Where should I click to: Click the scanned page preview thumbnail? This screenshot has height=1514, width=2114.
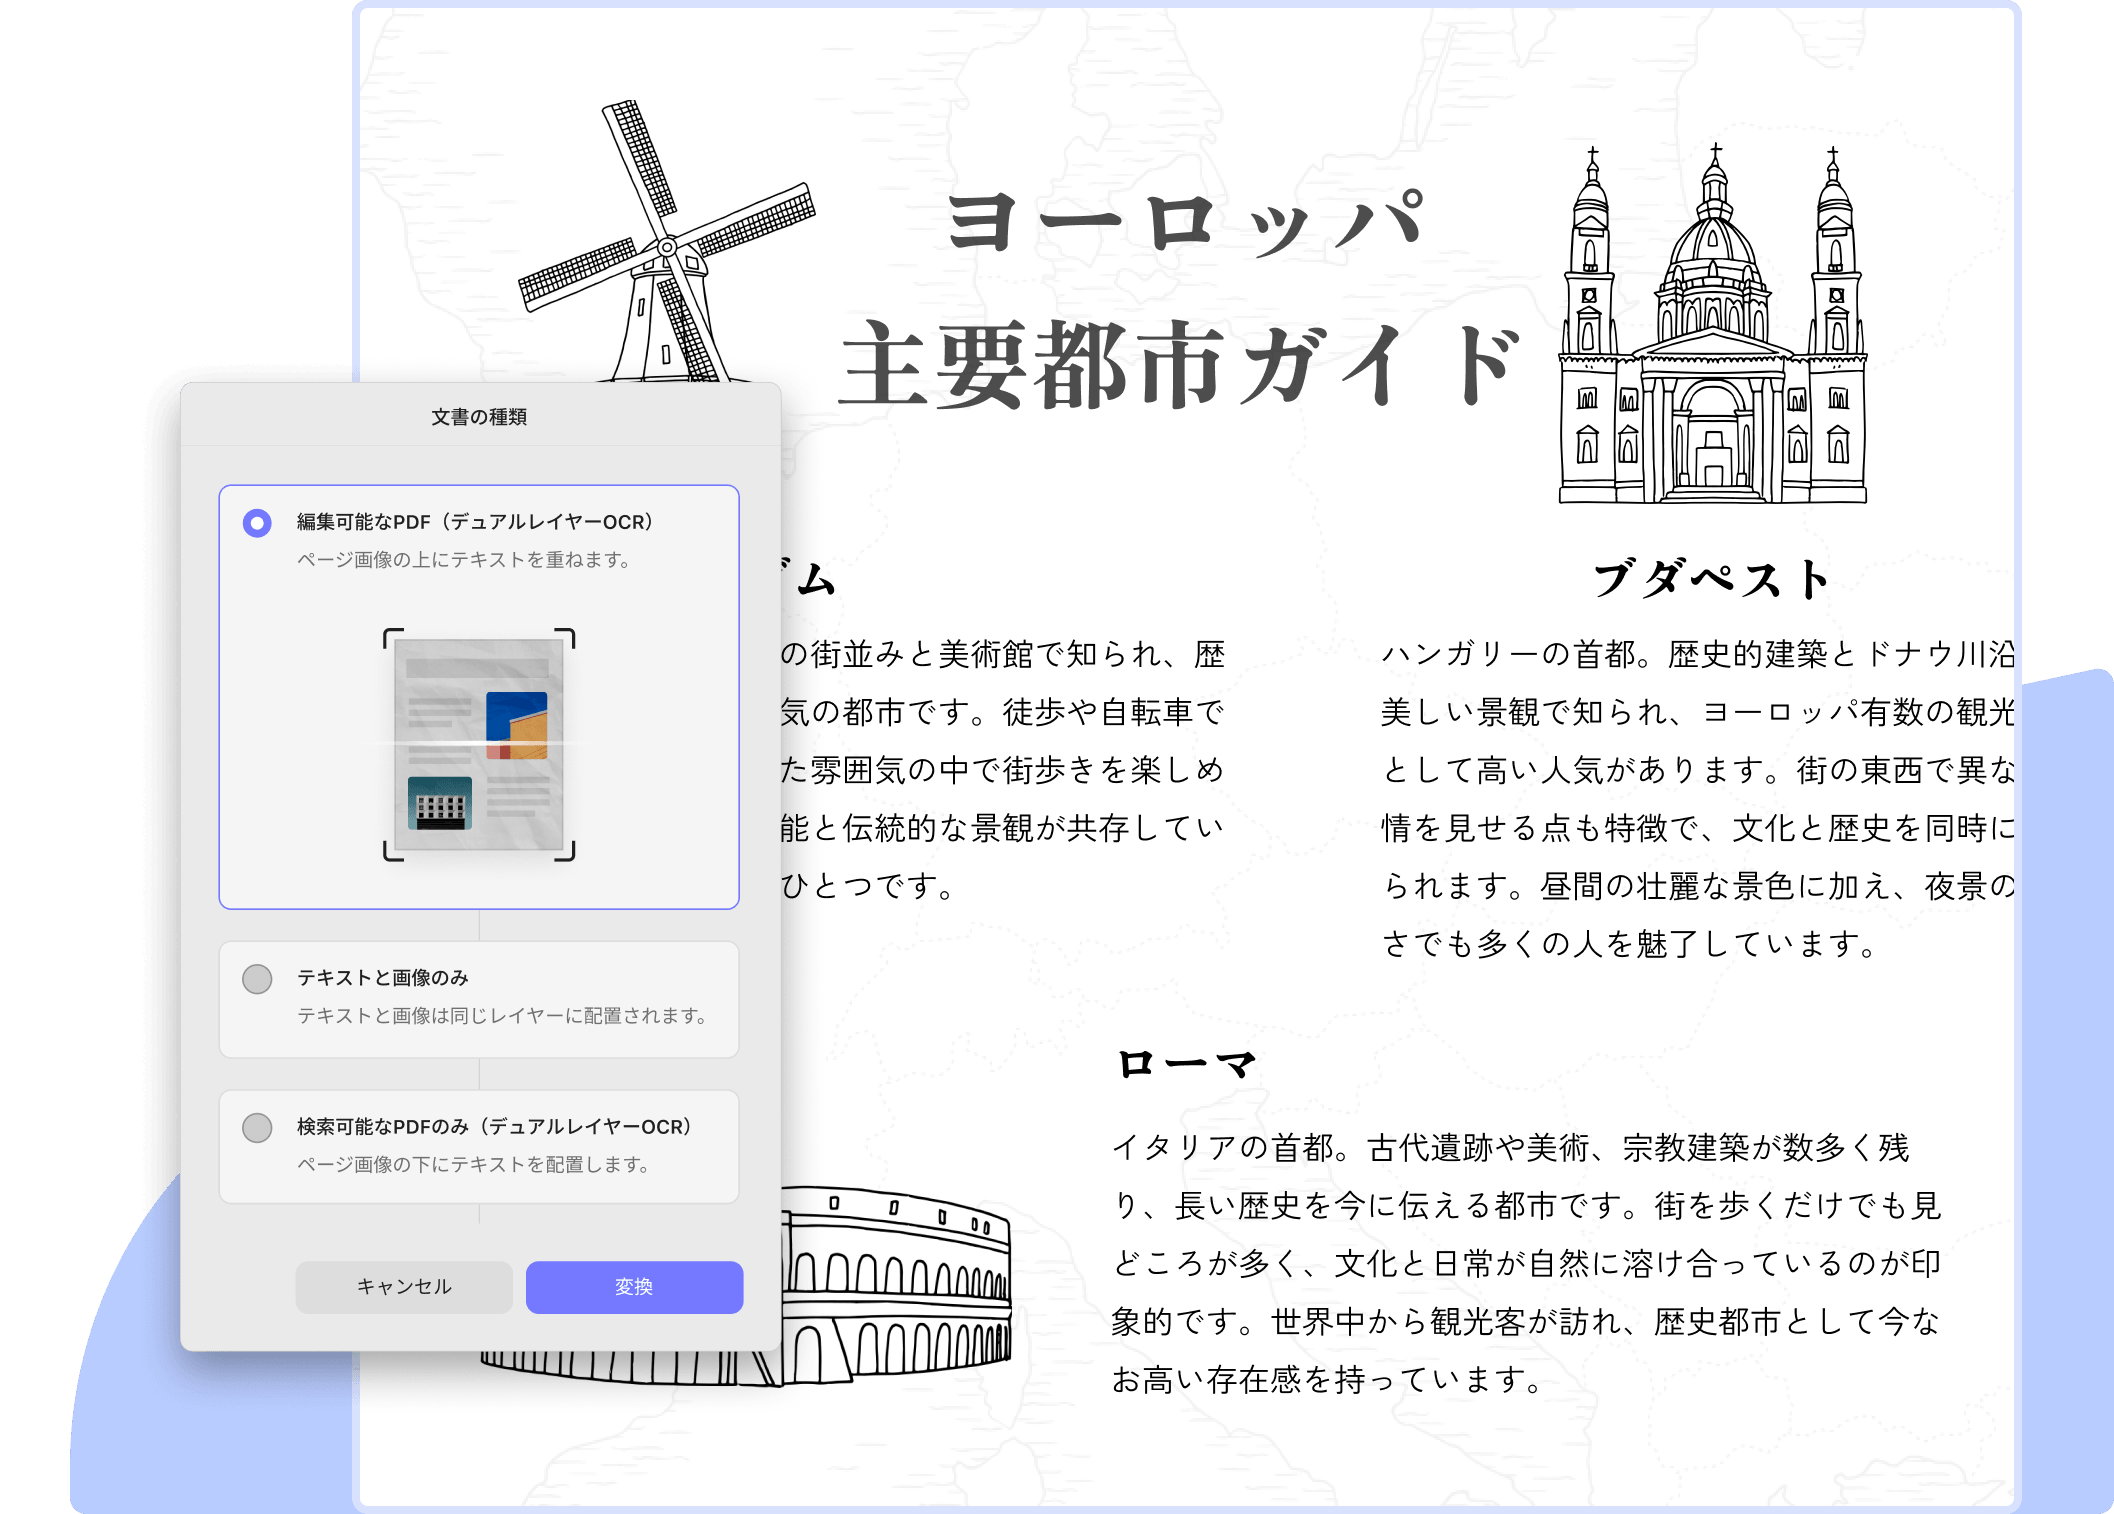pos(479,745)
